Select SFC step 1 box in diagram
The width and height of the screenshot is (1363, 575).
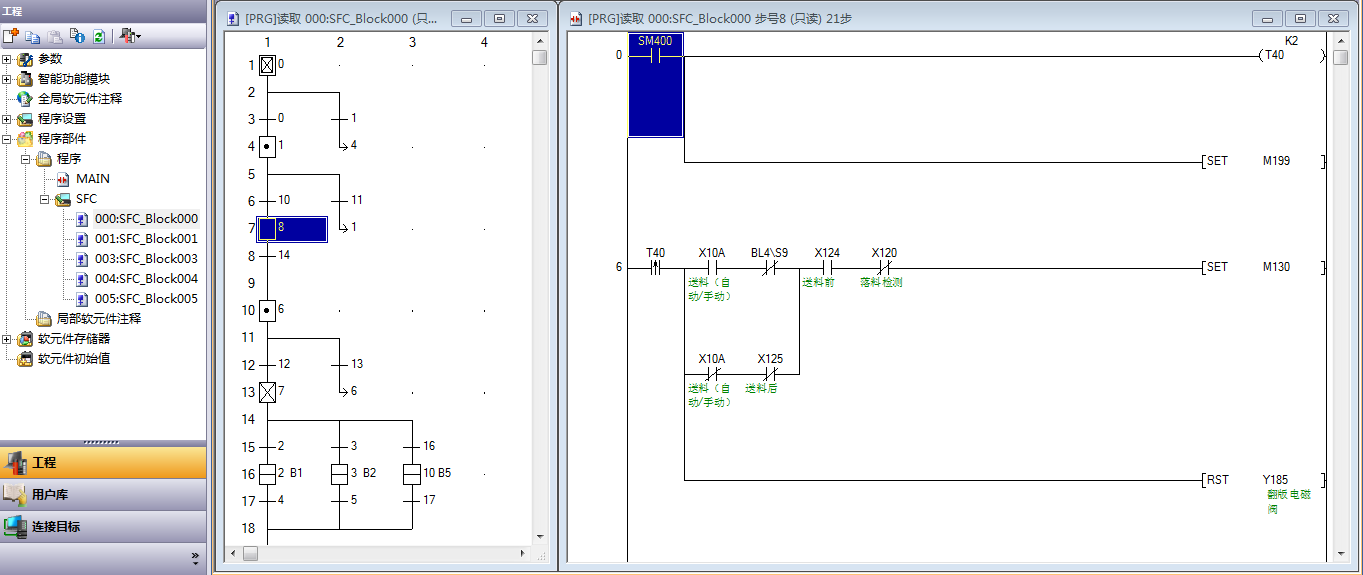point(267,147)
